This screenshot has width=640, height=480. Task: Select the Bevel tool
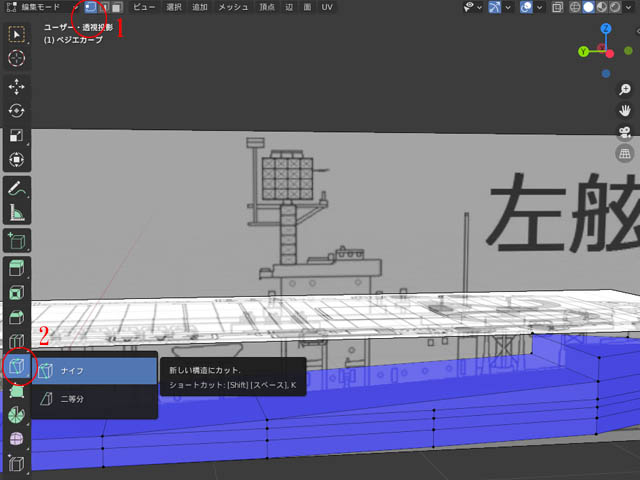pyautogui.click(x=17, y=317)
